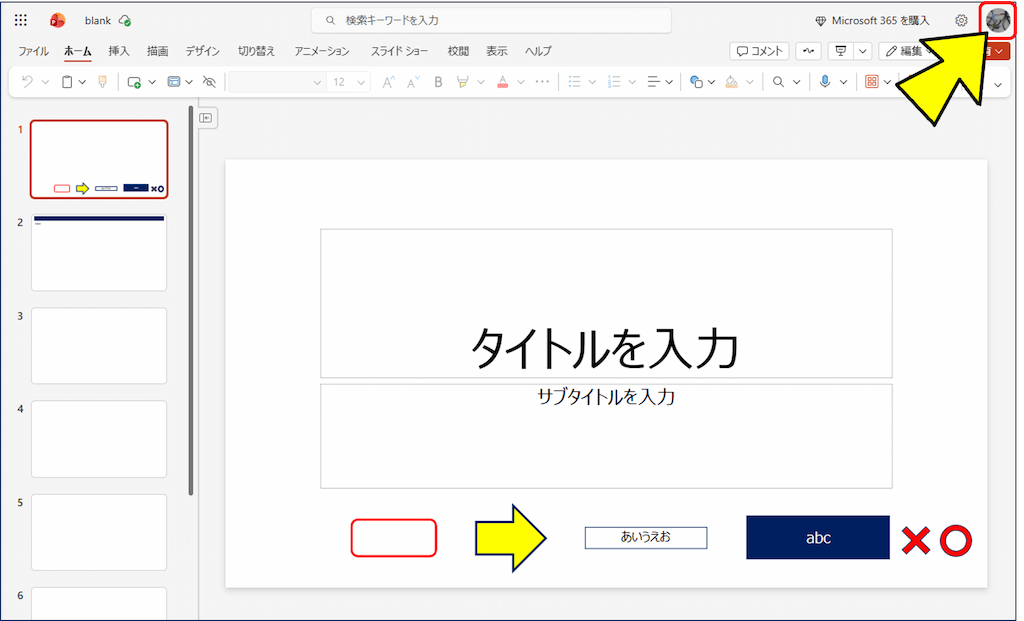Click the Undo arrow icon

(28, 82)
